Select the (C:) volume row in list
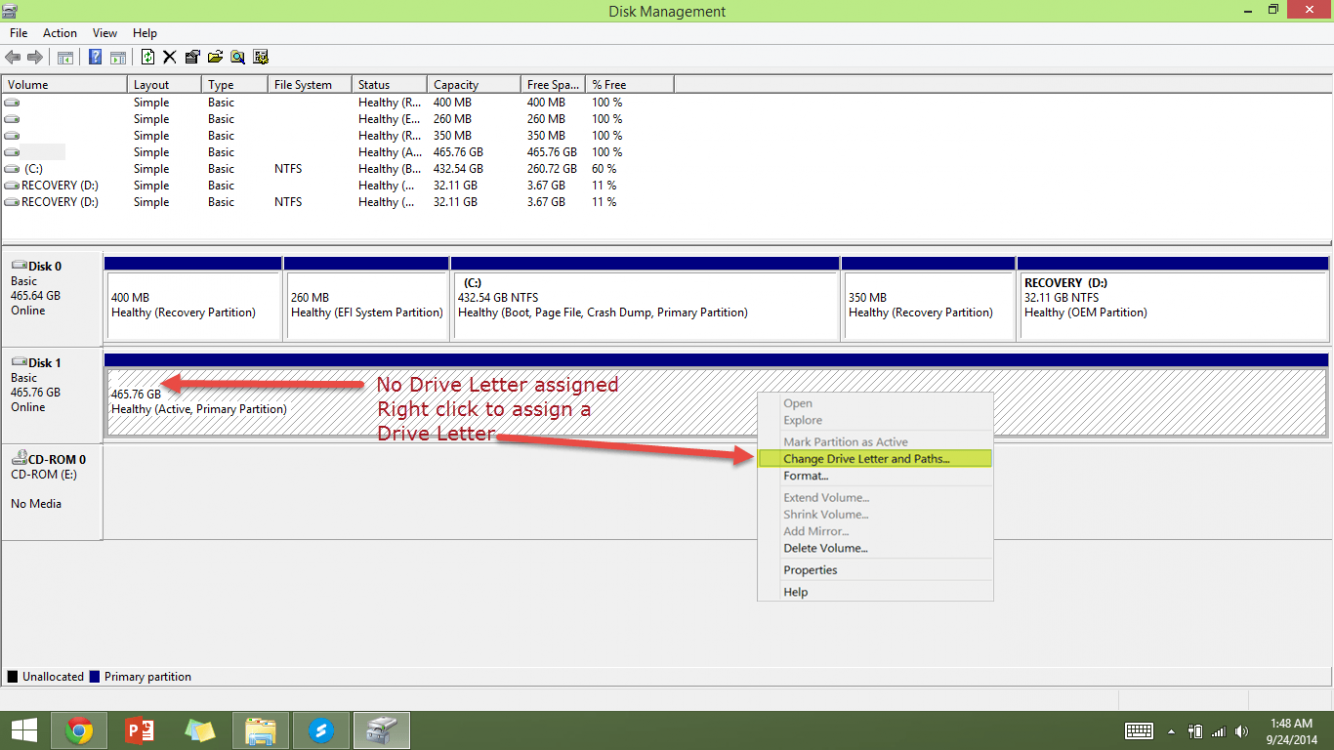 [x=337, y=169]
